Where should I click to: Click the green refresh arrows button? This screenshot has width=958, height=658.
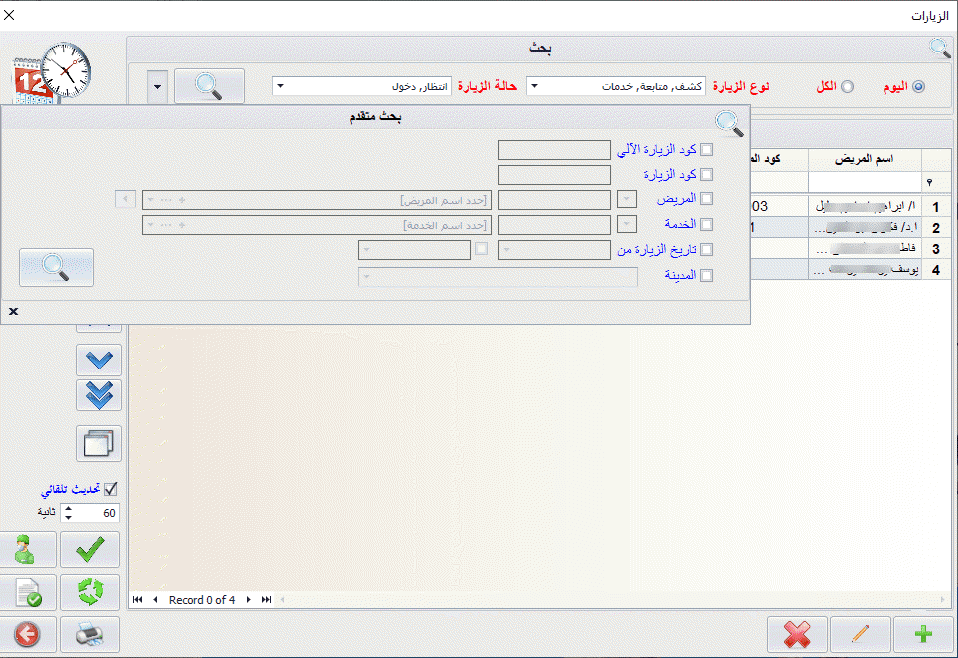(90, 592)
